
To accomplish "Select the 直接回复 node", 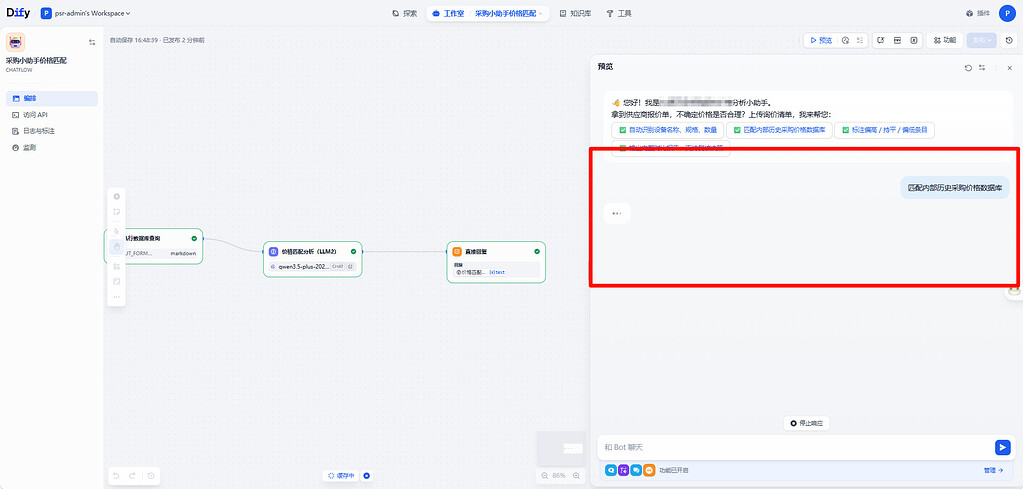I will (496, 262).
